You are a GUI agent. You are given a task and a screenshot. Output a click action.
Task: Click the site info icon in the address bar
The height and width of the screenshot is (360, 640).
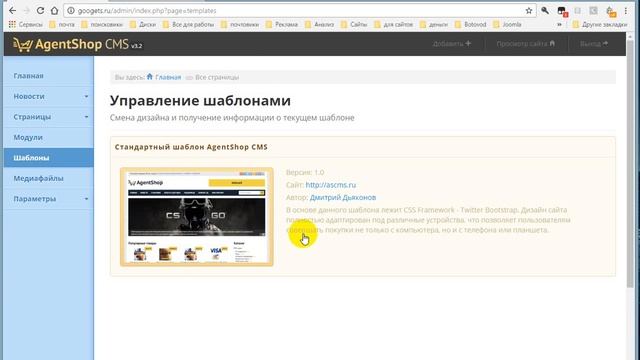pyautogui.click(x=71, y=11)
